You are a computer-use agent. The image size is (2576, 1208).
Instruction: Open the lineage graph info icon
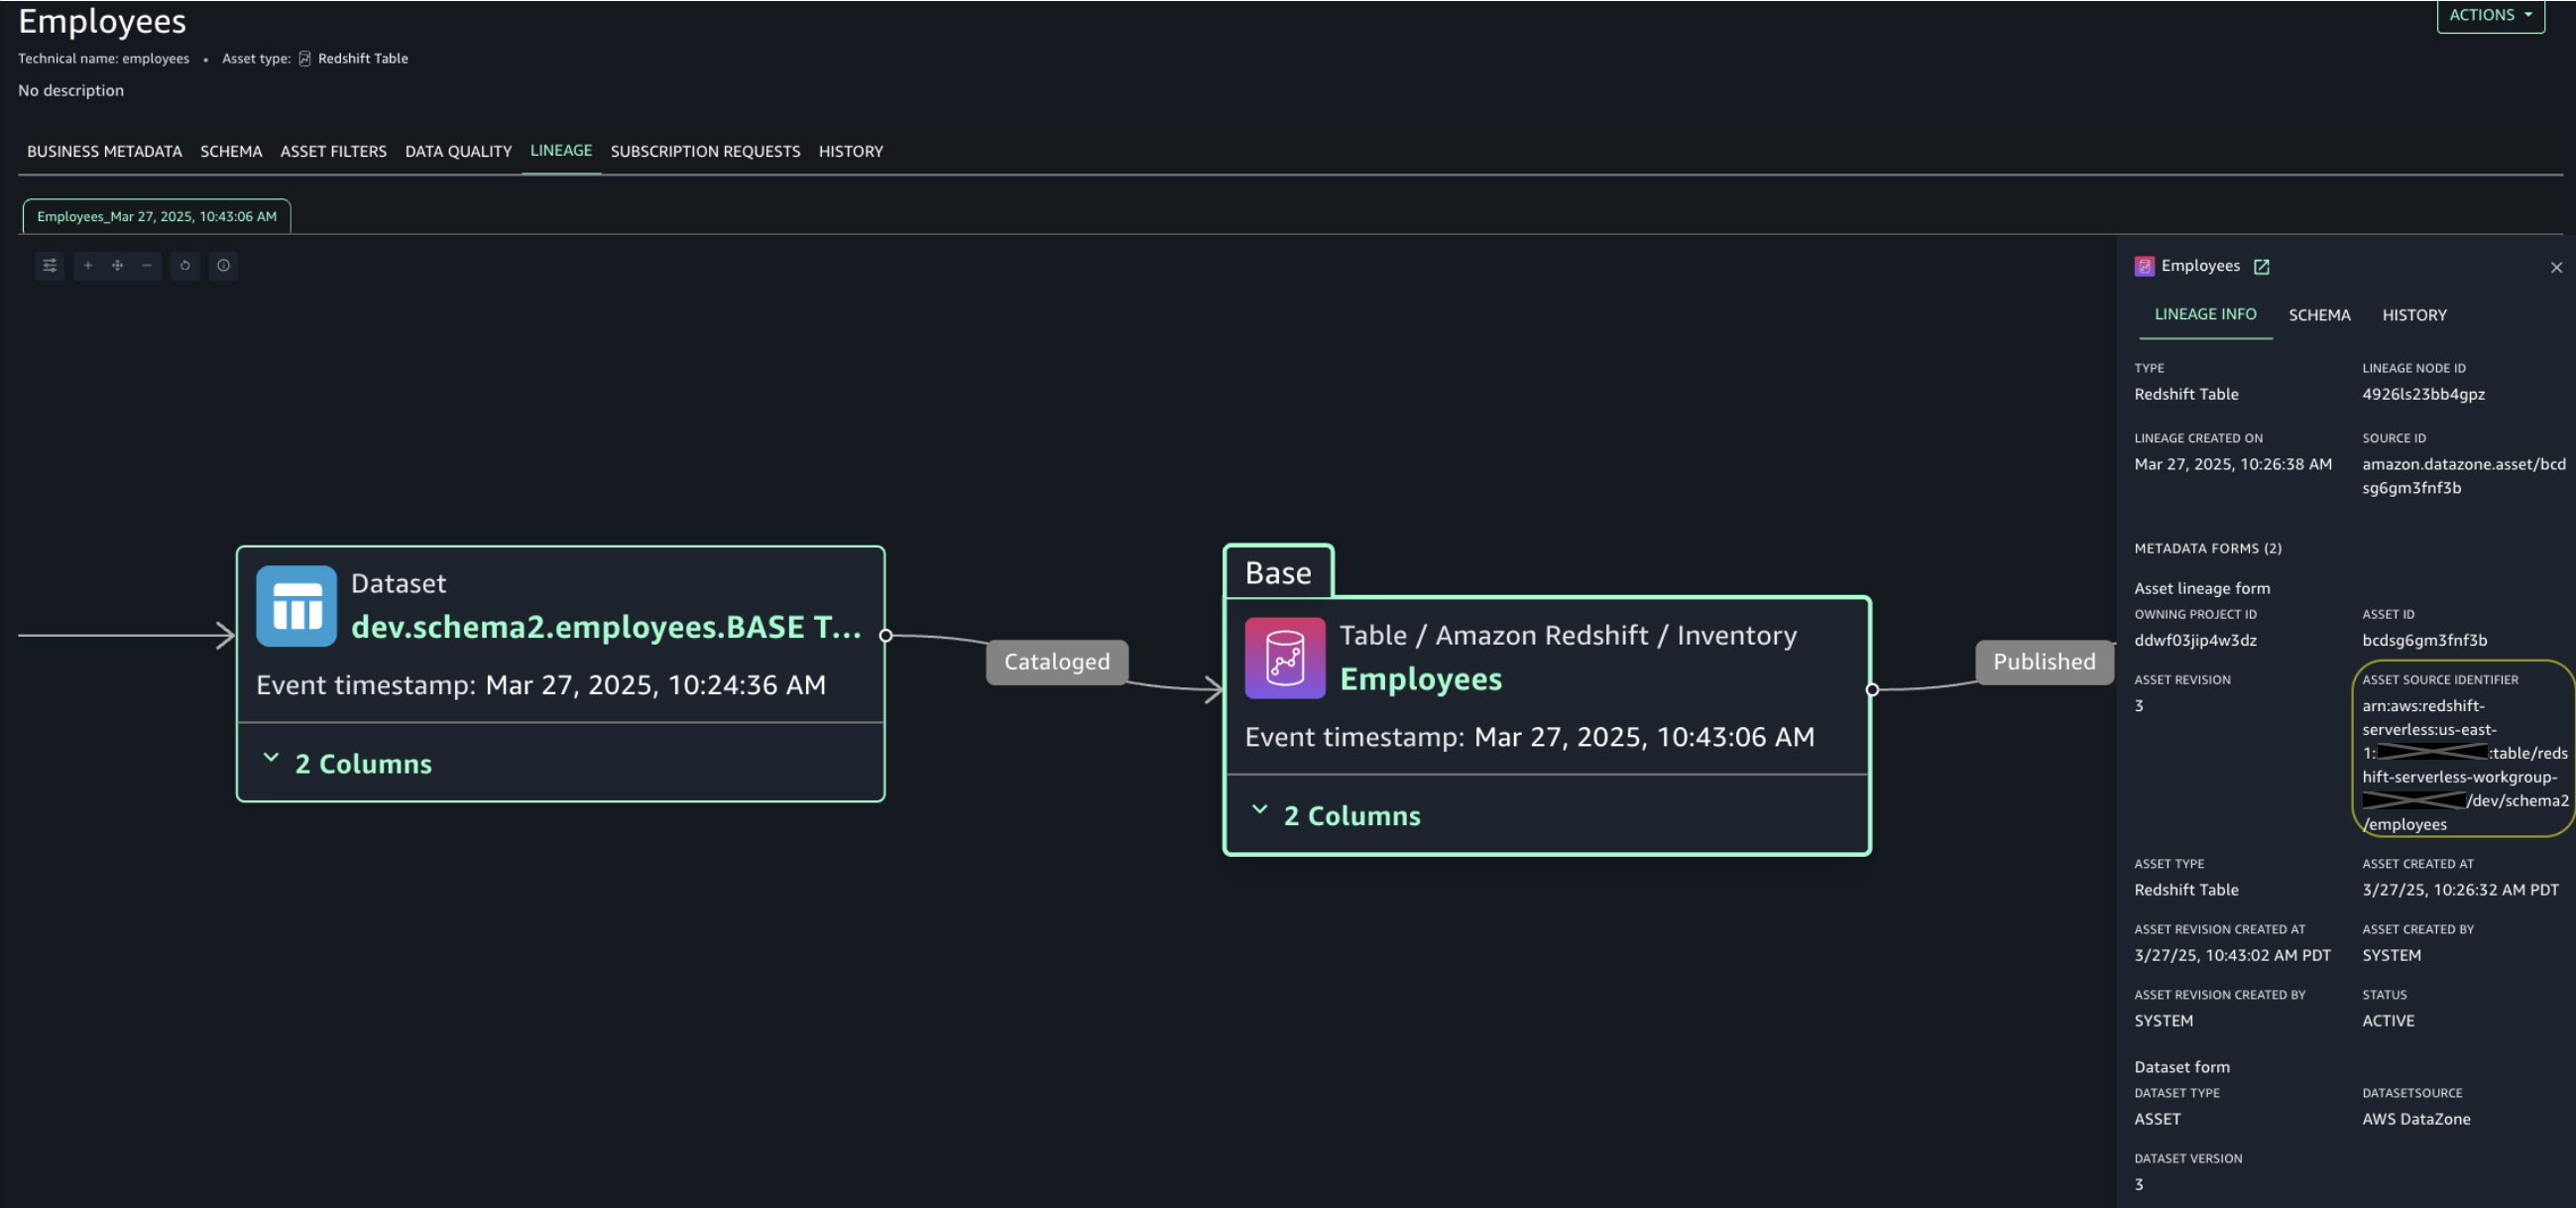[224, 266]
